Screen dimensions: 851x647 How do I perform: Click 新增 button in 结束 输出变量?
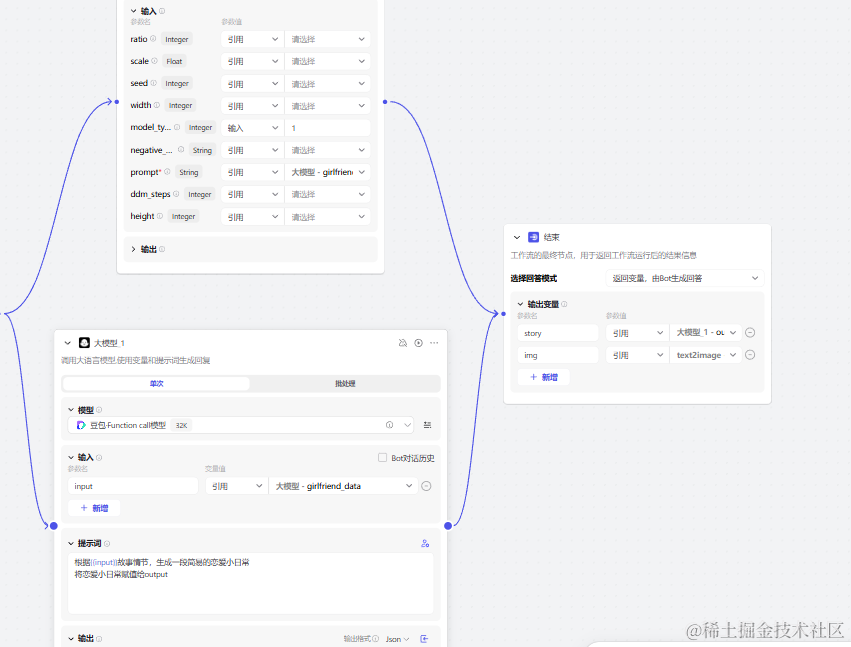pyautogui.click(x=544, y=377)
